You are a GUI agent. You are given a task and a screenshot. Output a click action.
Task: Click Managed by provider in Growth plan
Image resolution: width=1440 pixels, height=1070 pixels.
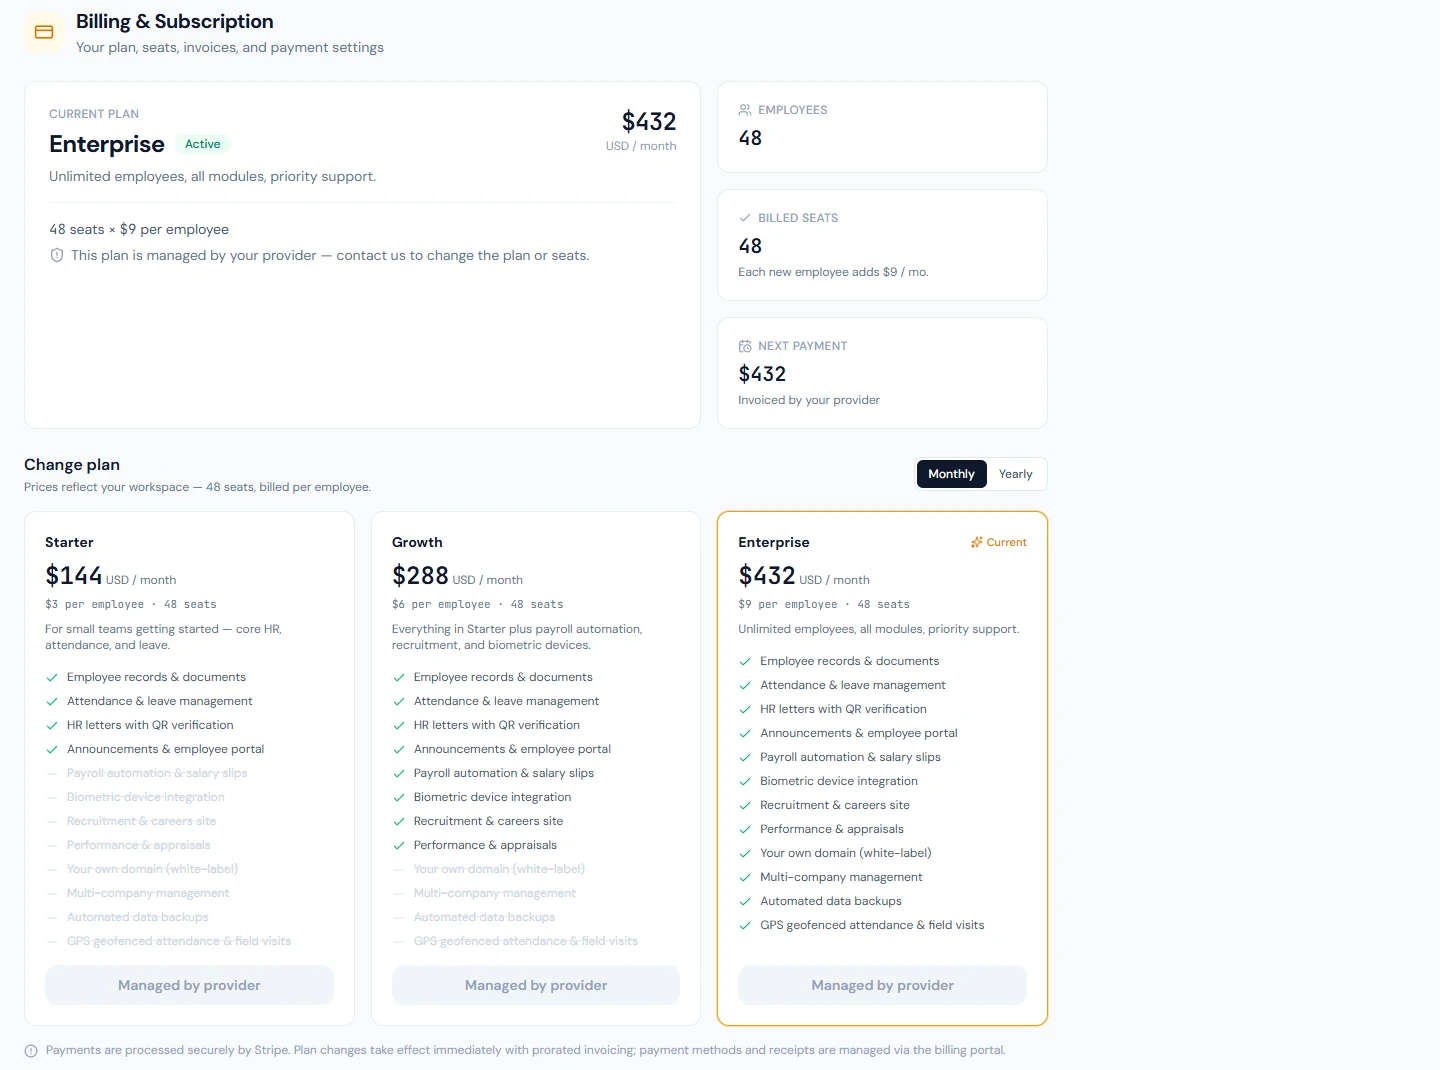tap(536, 985)
